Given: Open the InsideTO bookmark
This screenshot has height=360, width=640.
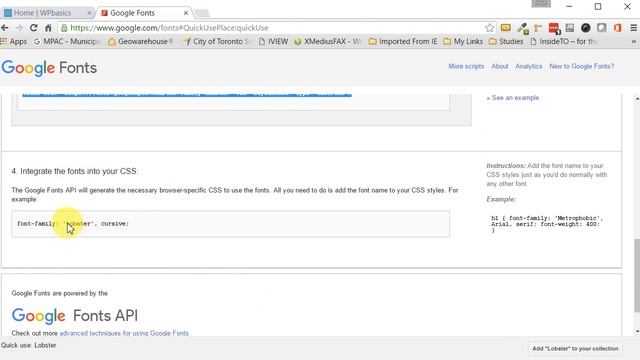Looking at the screenshot, I should tap(563, 41).
